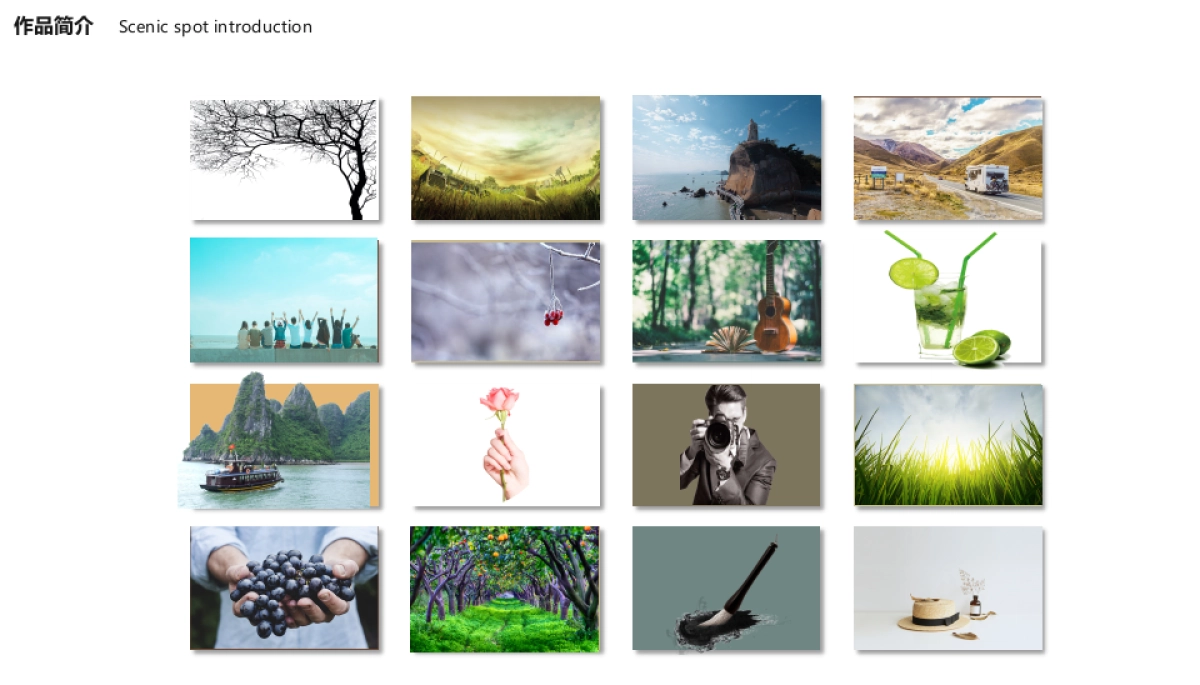
Task: Click the 作品简介 heading text
Action: tap(53, 27)
